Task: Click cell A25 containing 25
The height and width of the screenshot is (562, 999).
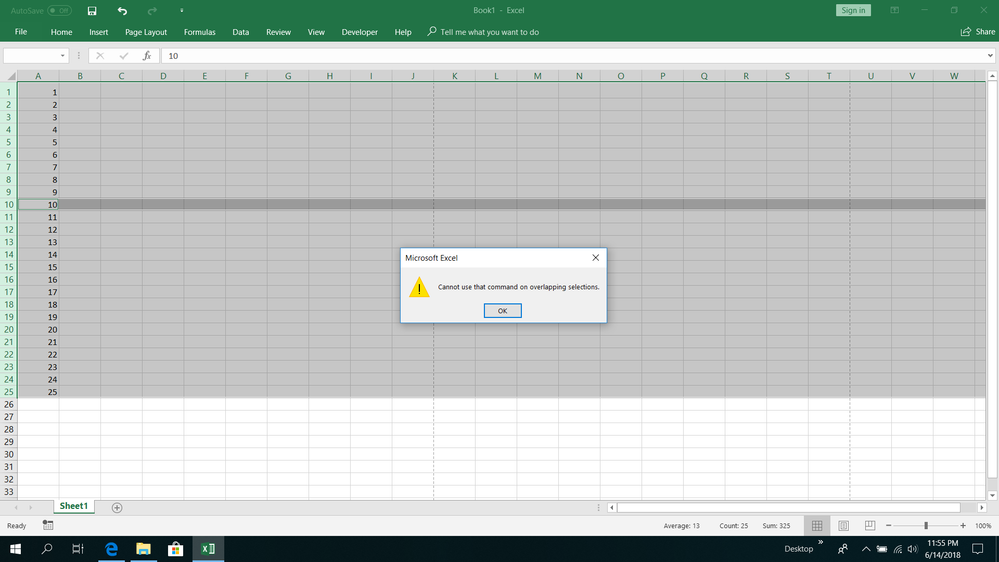Action: tap(38, 392)
